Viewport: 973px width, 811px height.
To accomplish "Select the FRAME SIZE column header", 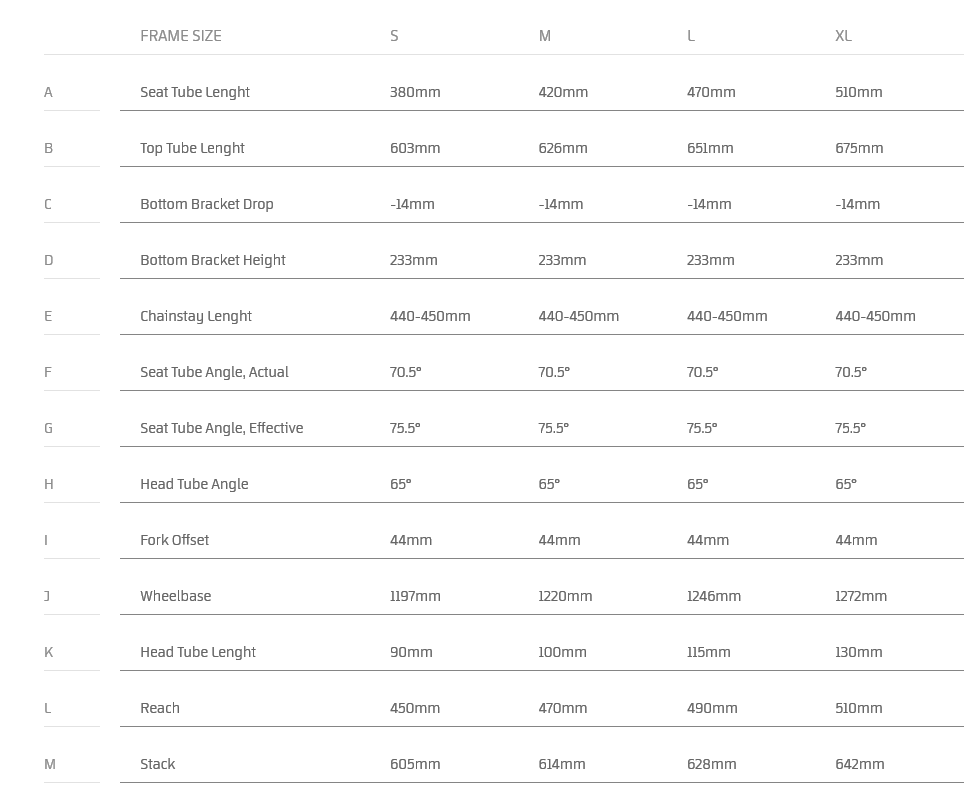I will (181, 36).
